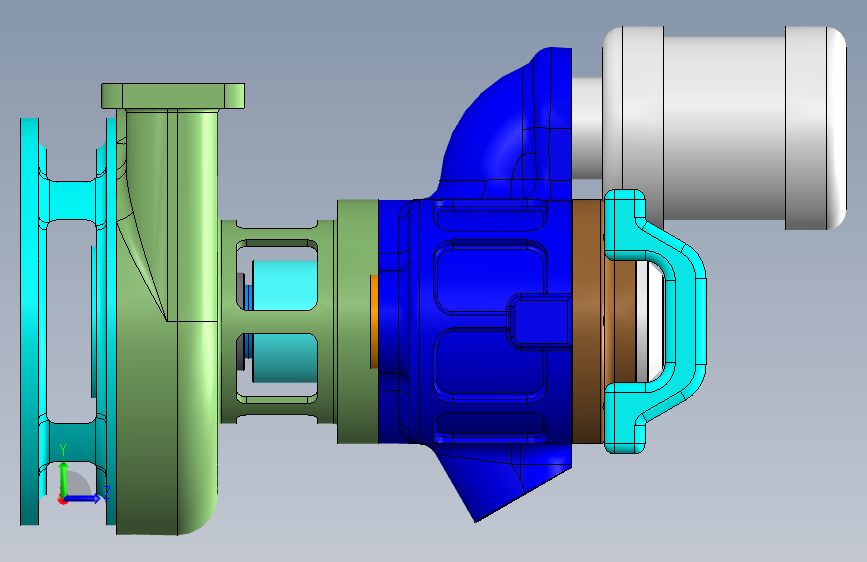Select the orange ring segment beside the blue housing
Screen dimensions: 867x562
click(x=374, y=321)
